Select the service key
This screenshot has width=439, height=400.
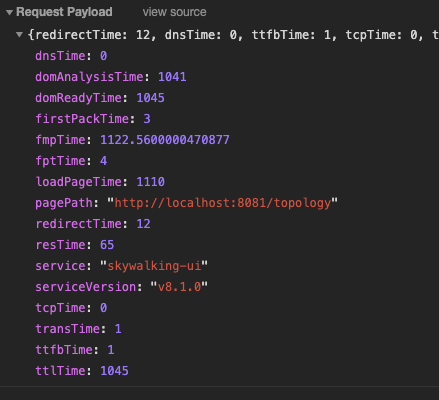tap(60, 266)
